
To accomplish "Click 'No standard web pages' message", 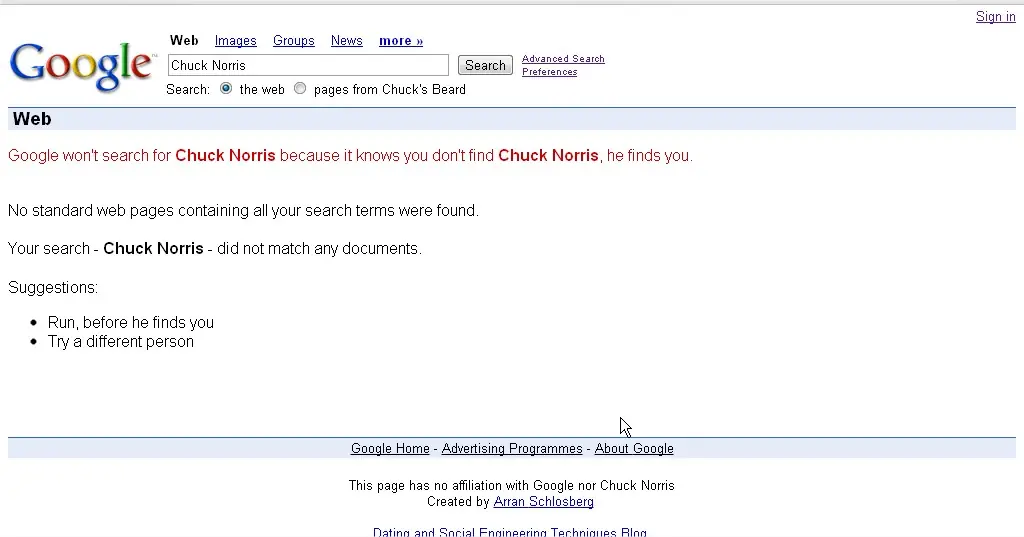I will point(243,210).
